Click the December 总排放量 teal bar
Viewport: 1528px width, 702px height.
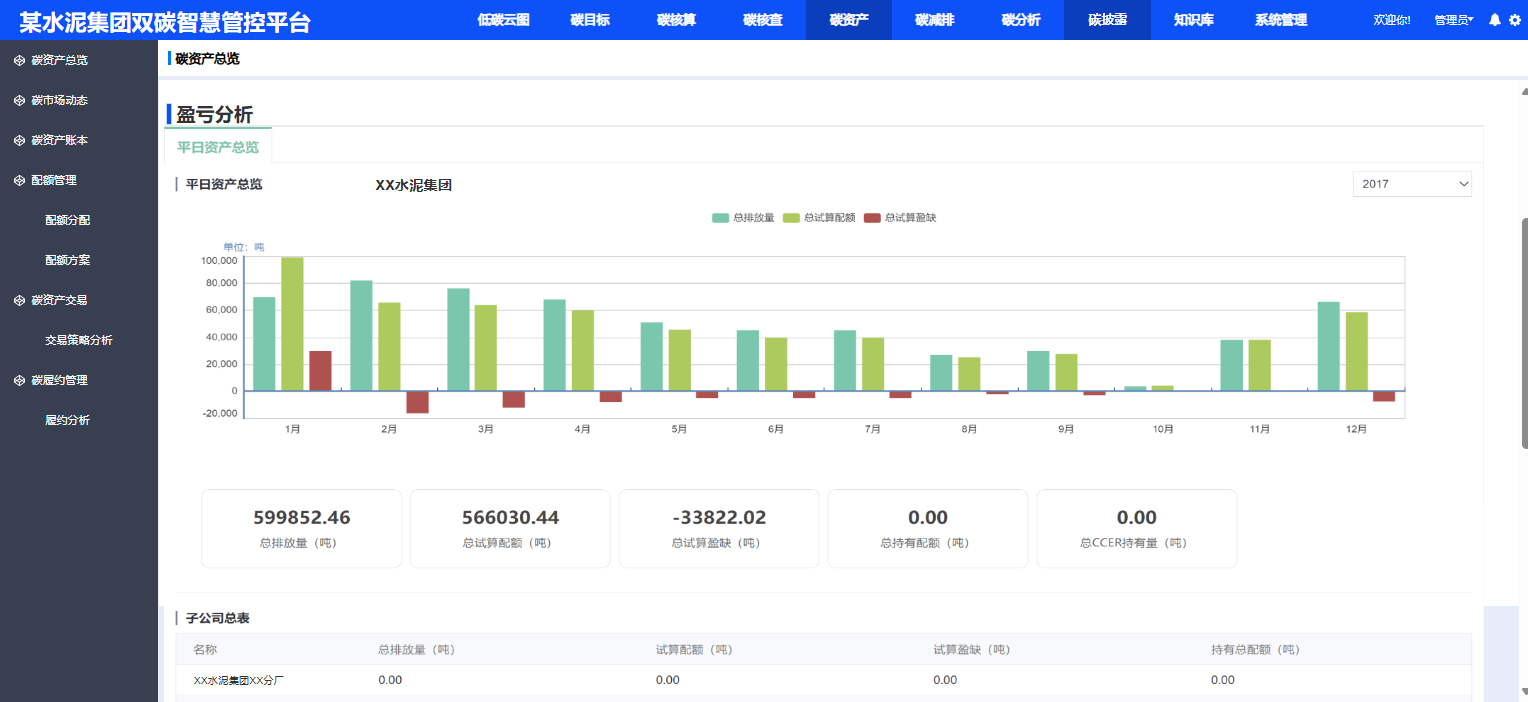tap(1329, 346)
